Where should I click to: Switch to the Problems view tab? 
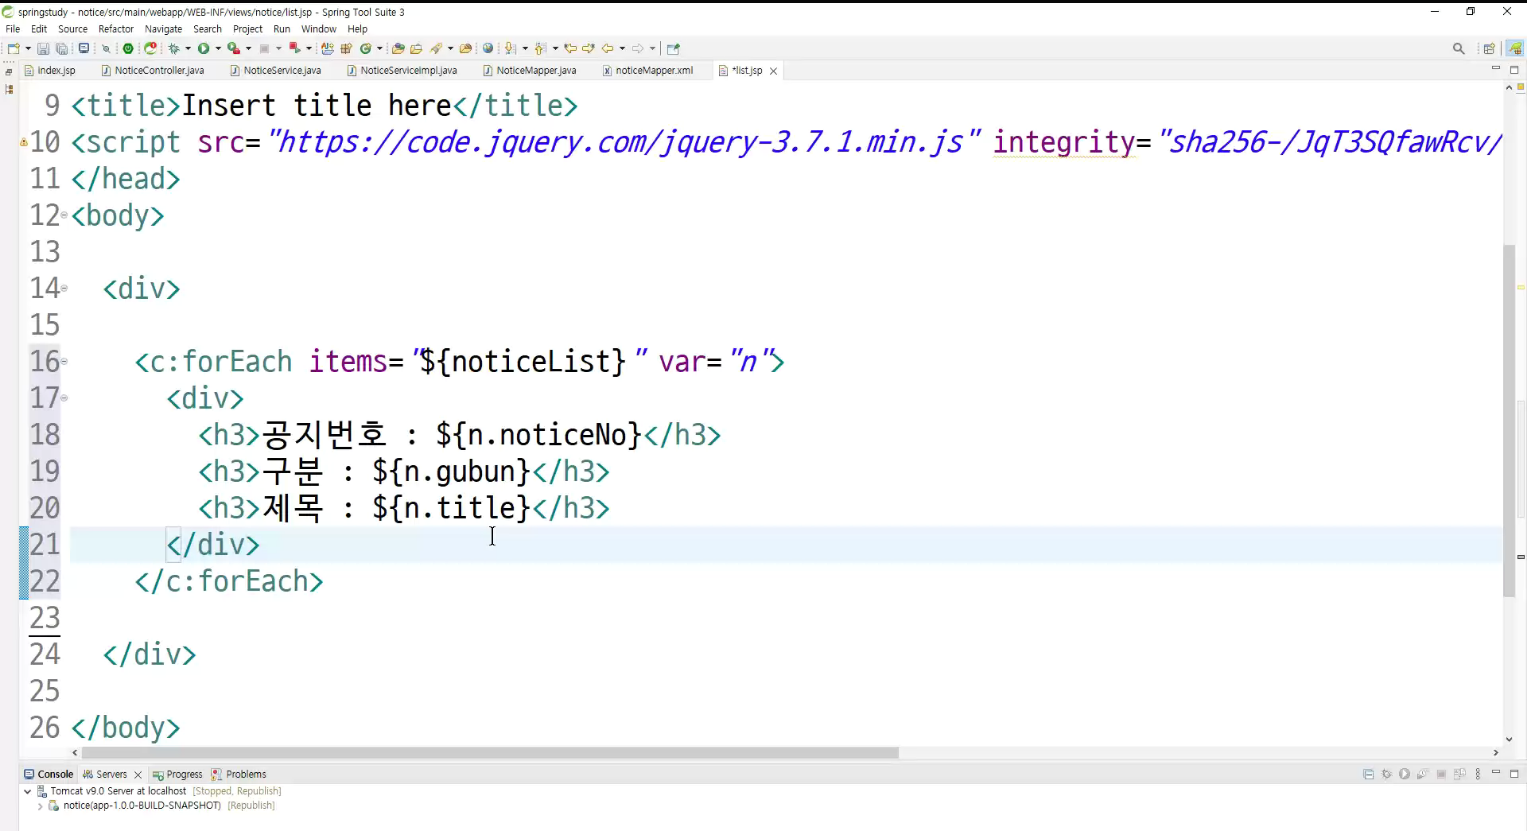click(239, 774)
